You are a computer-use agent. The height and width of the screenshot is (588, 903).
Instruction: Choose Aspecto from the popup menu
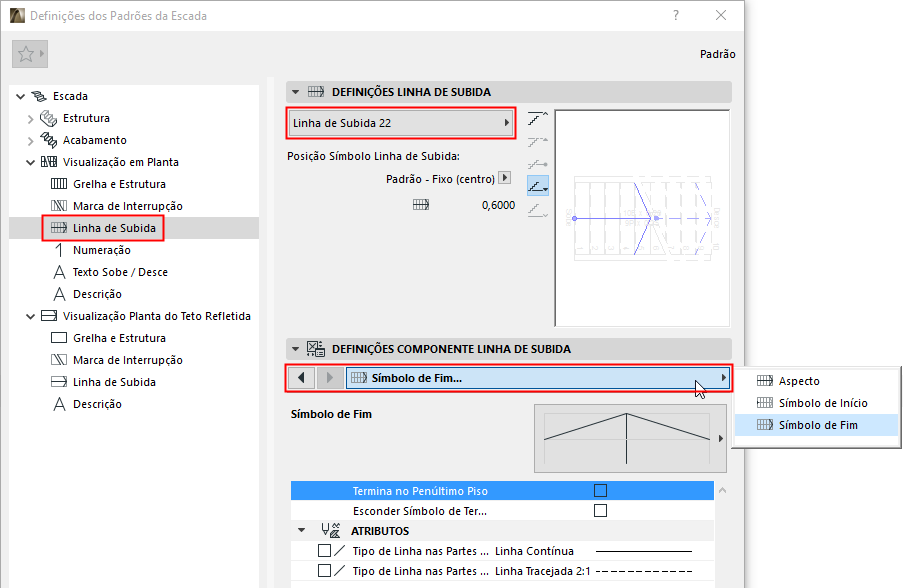[x=799, y=381]
